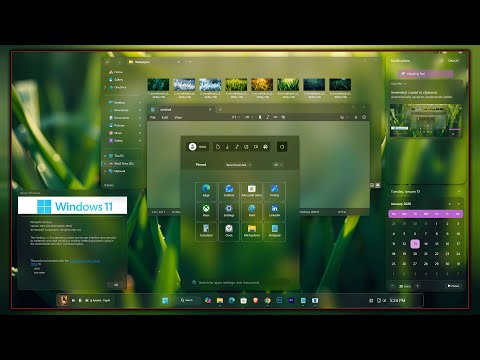The width and height of the screenshot is (480, 360).
Task: Click OK in About Windows dialog
Action: point(116,285)
